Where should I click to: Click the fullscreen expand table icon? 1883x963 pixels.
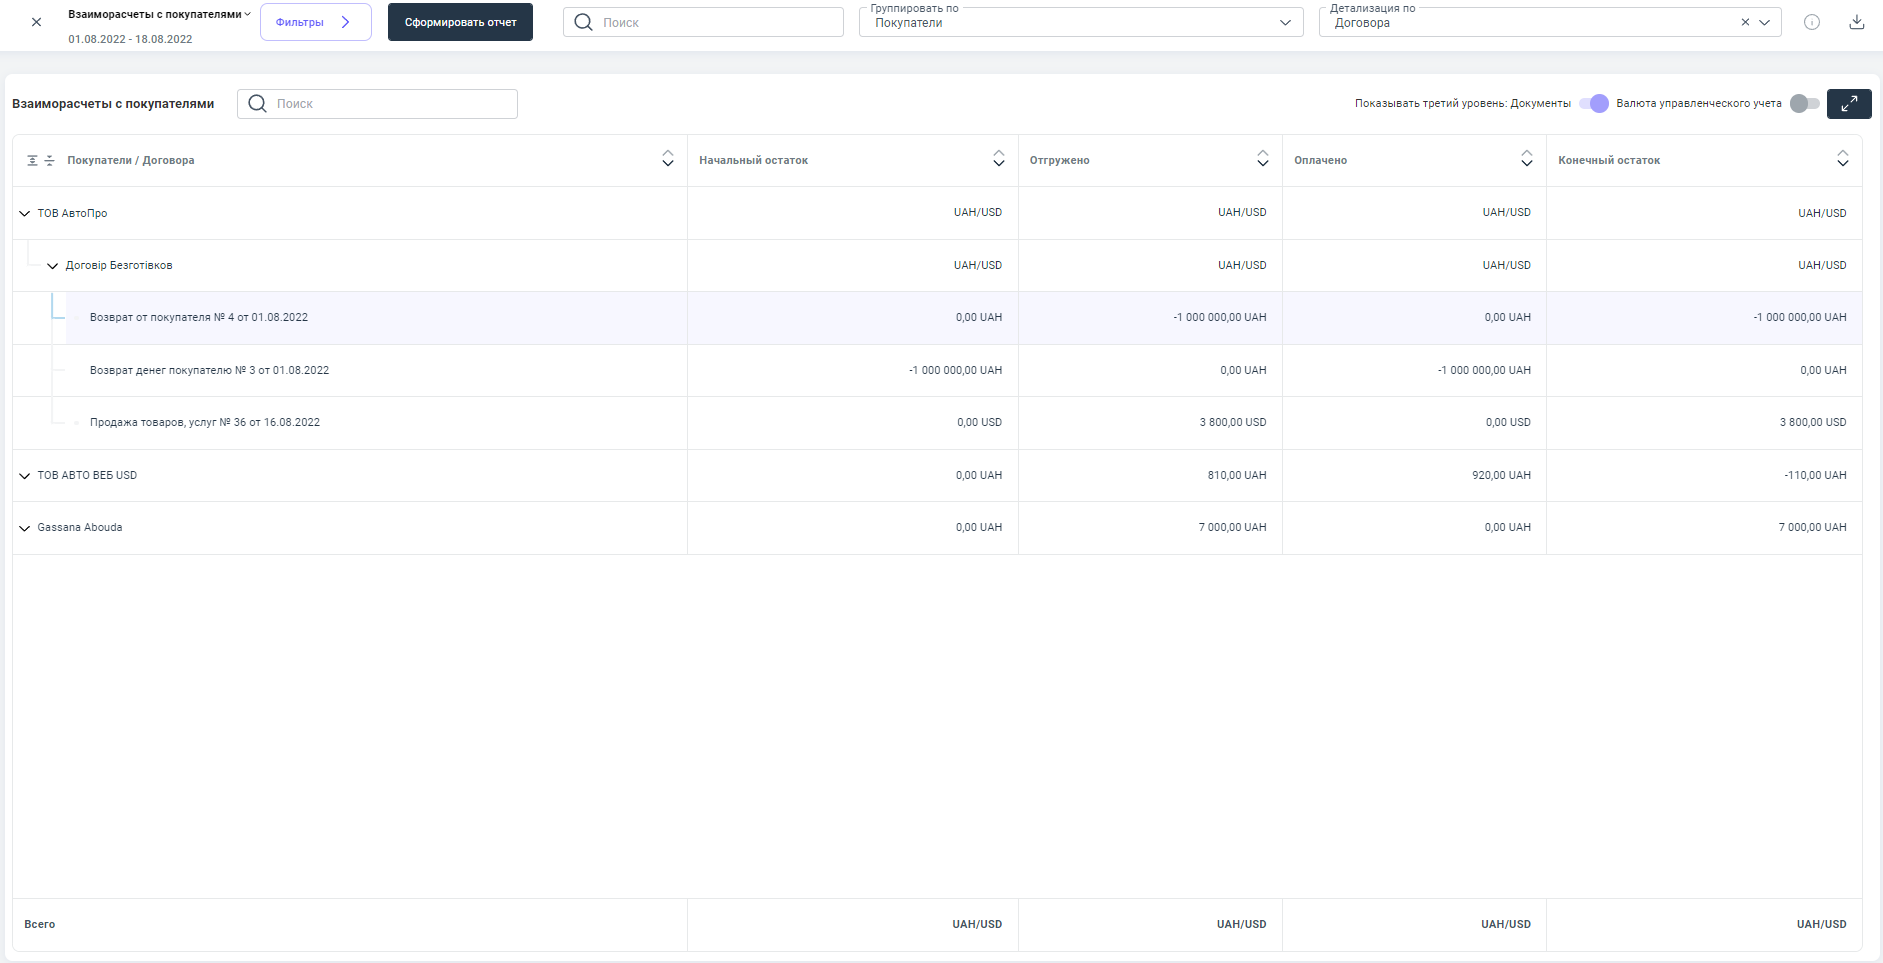click(x=1848, y=104)
